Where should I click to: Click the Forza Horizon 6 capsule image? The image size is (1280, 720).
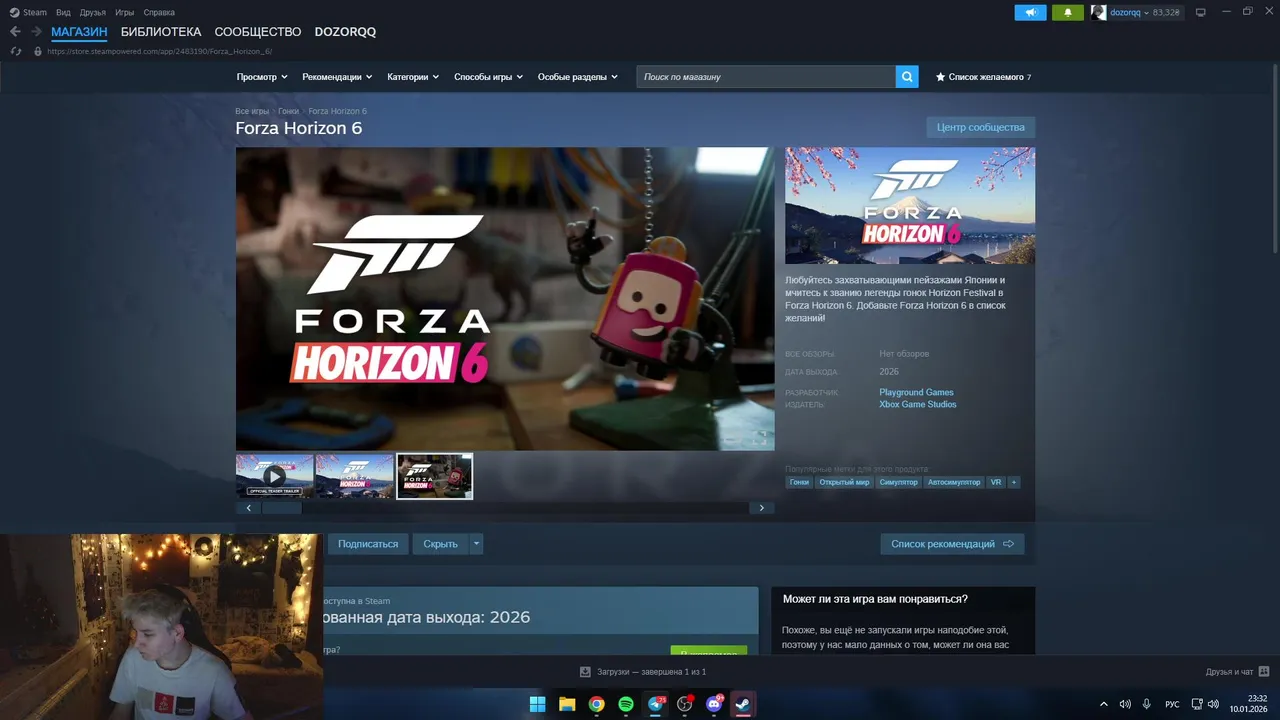coord(910,206)
